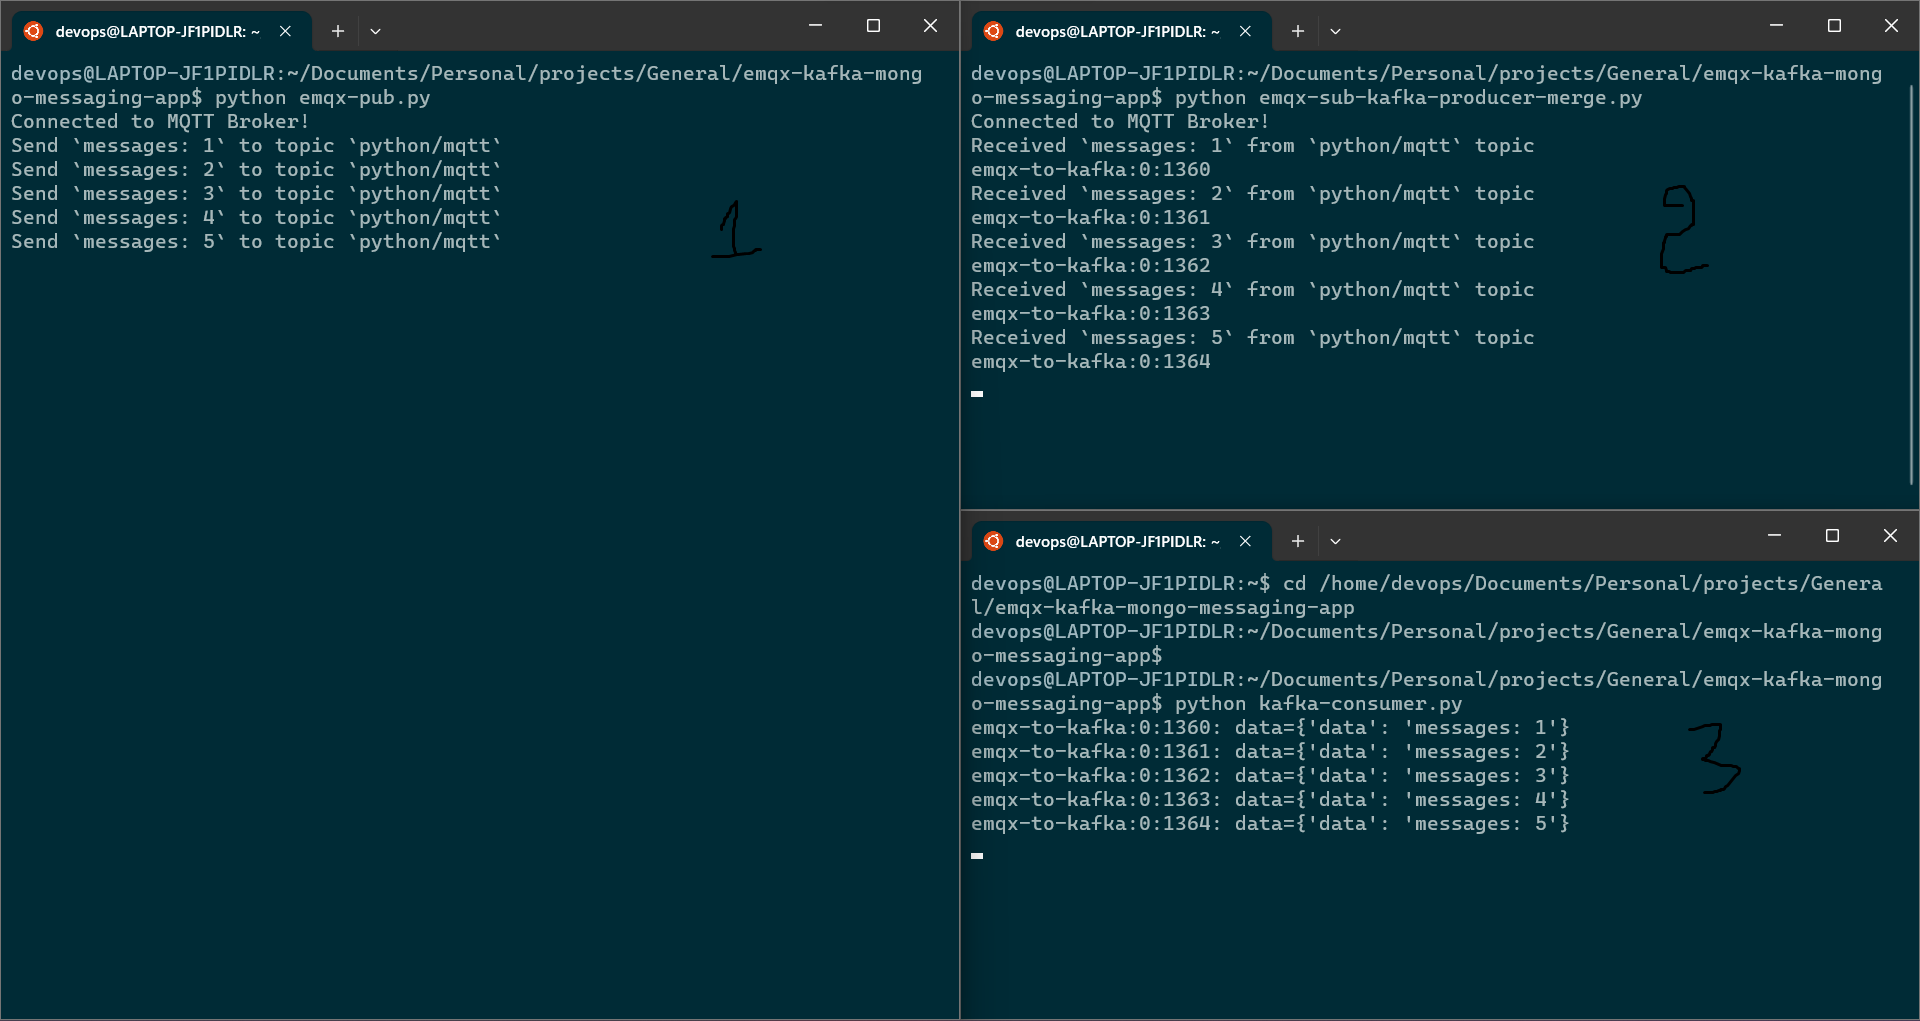
Task: Click 'emqx-to-kafka:0:1362' in top-right terminal
Action: [1090, 266]
